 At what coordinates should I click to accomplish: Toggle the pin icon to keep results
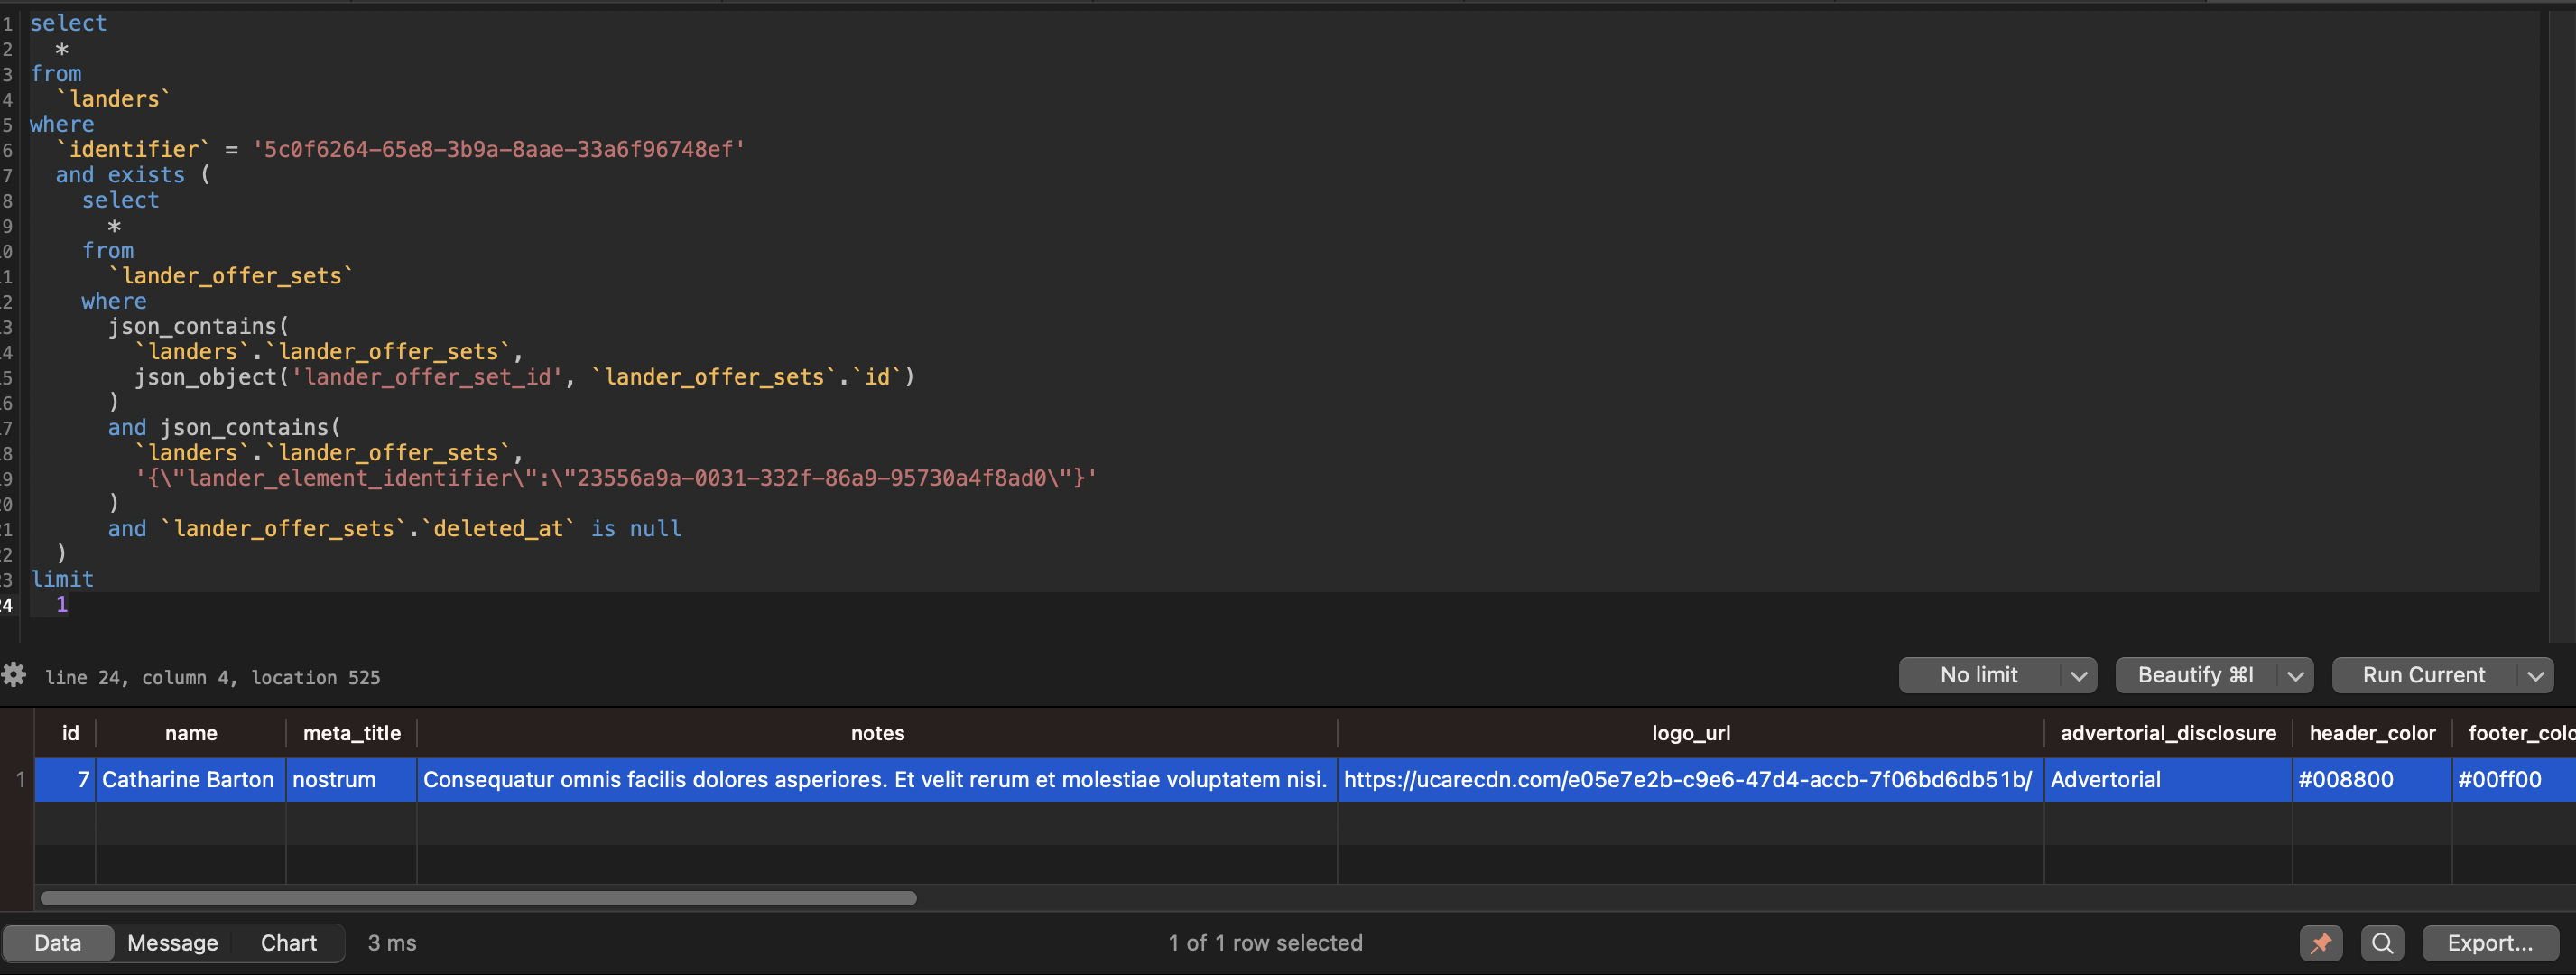2321,943
